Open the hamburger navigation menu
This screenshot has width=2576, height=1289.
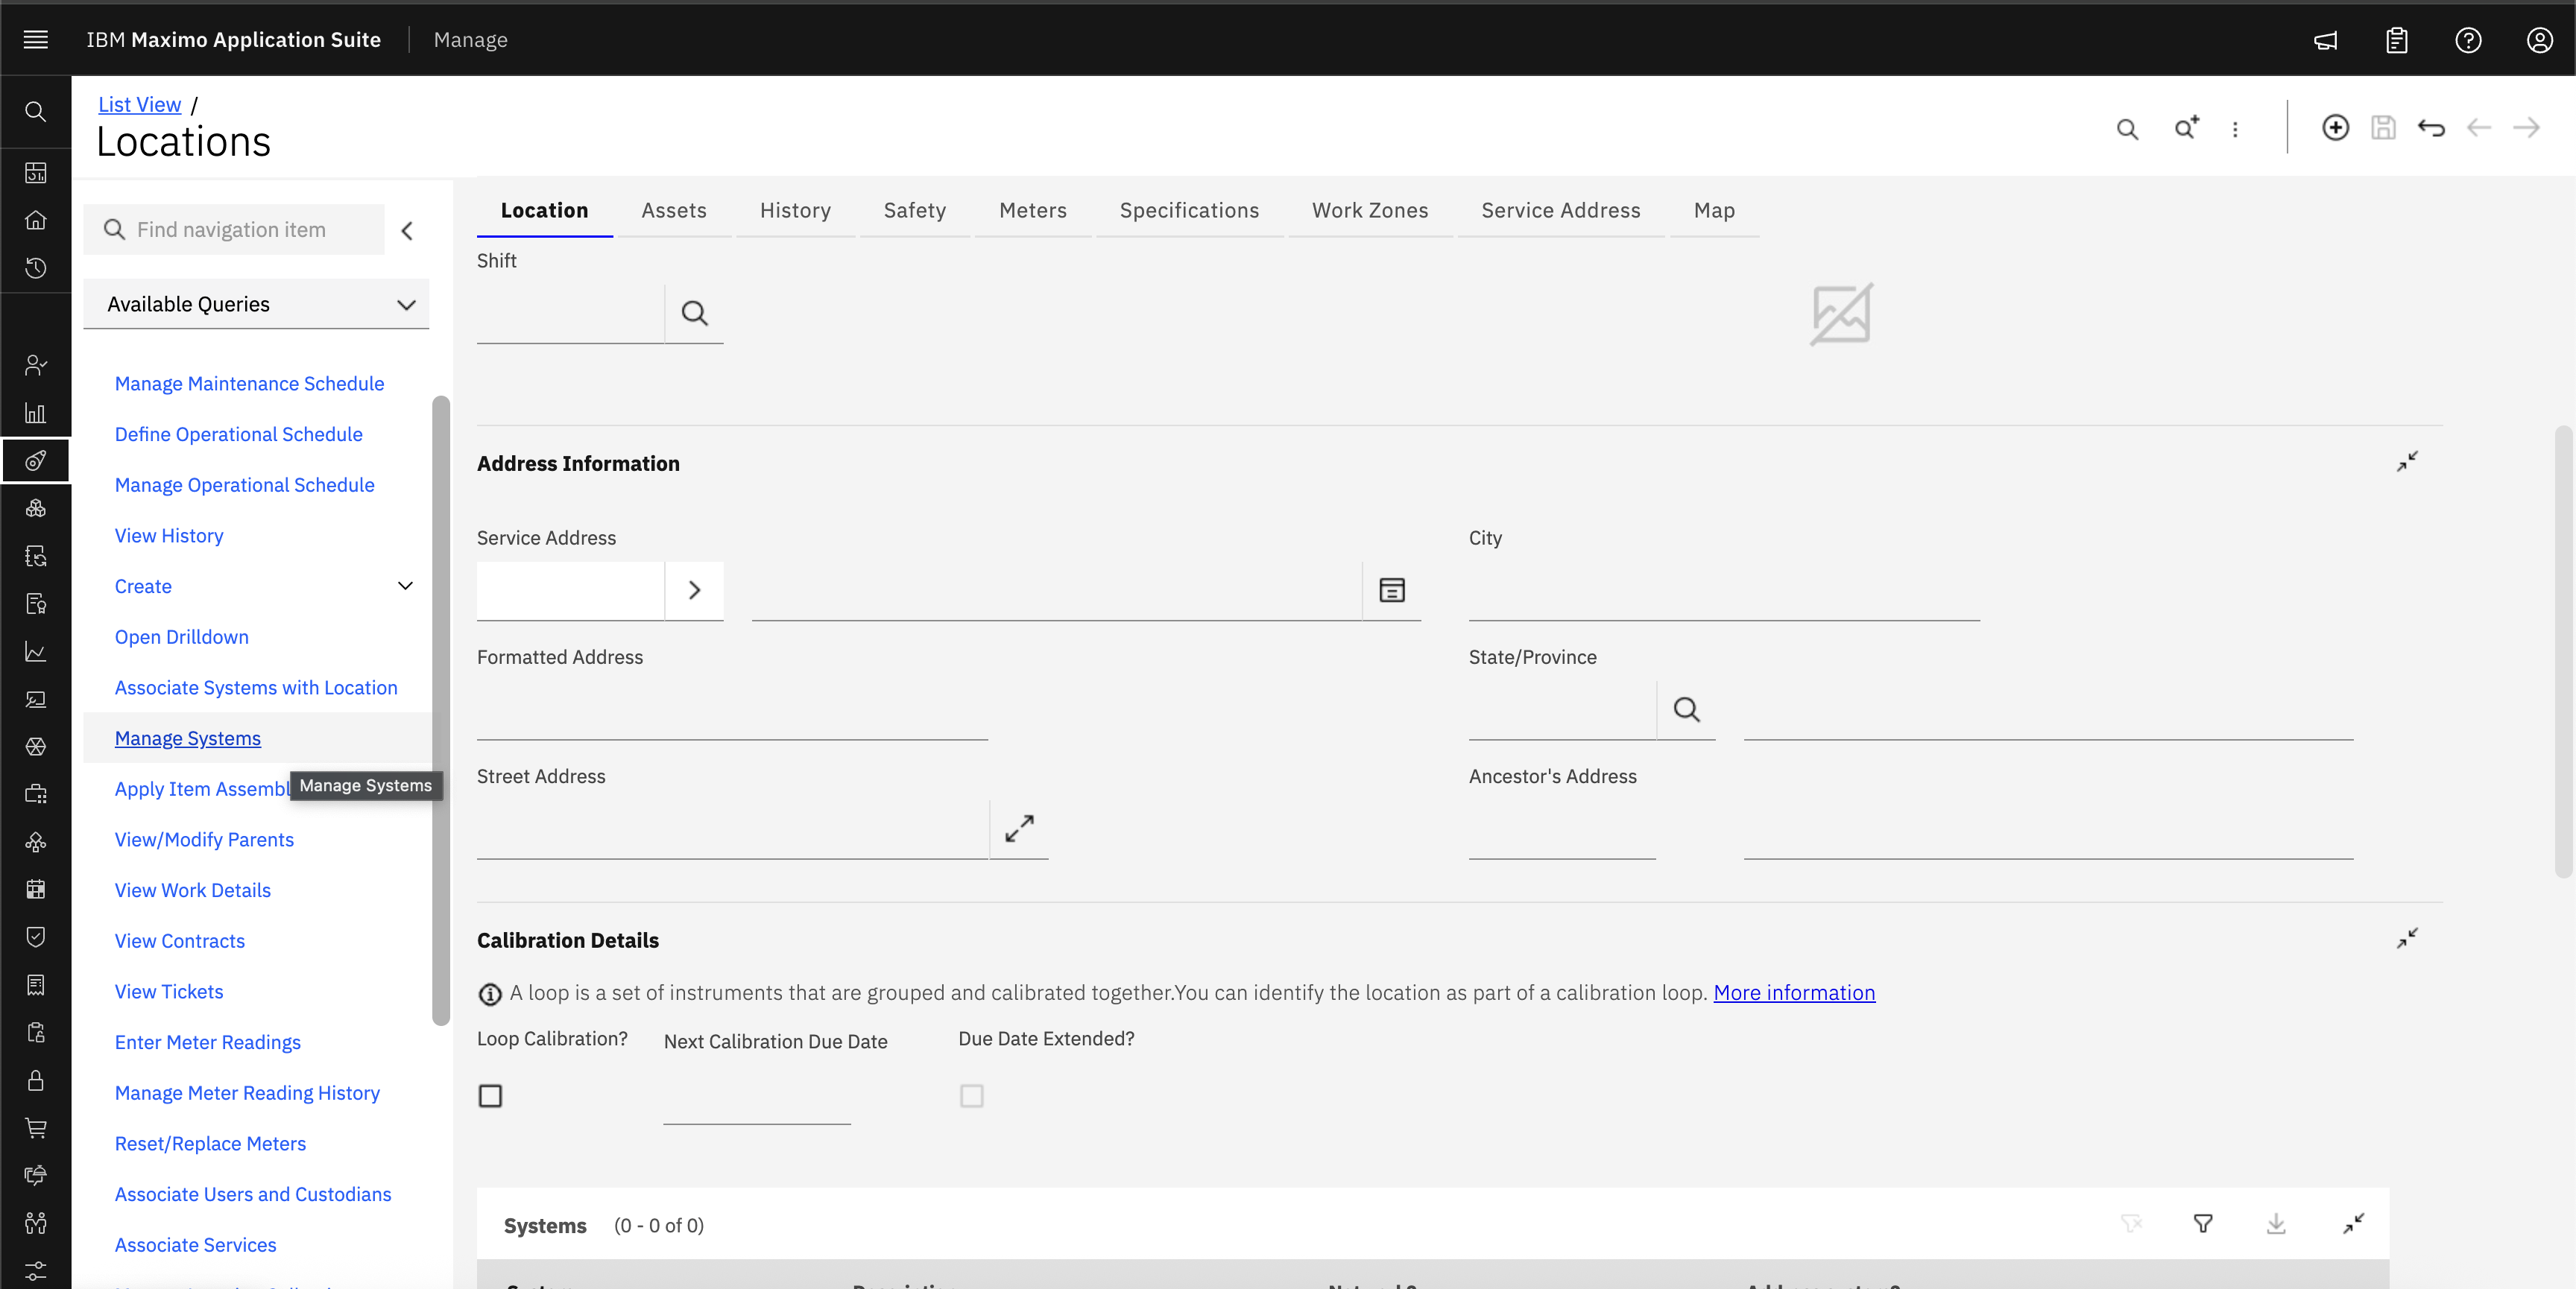pyautogui.click(x=36, y=39)
